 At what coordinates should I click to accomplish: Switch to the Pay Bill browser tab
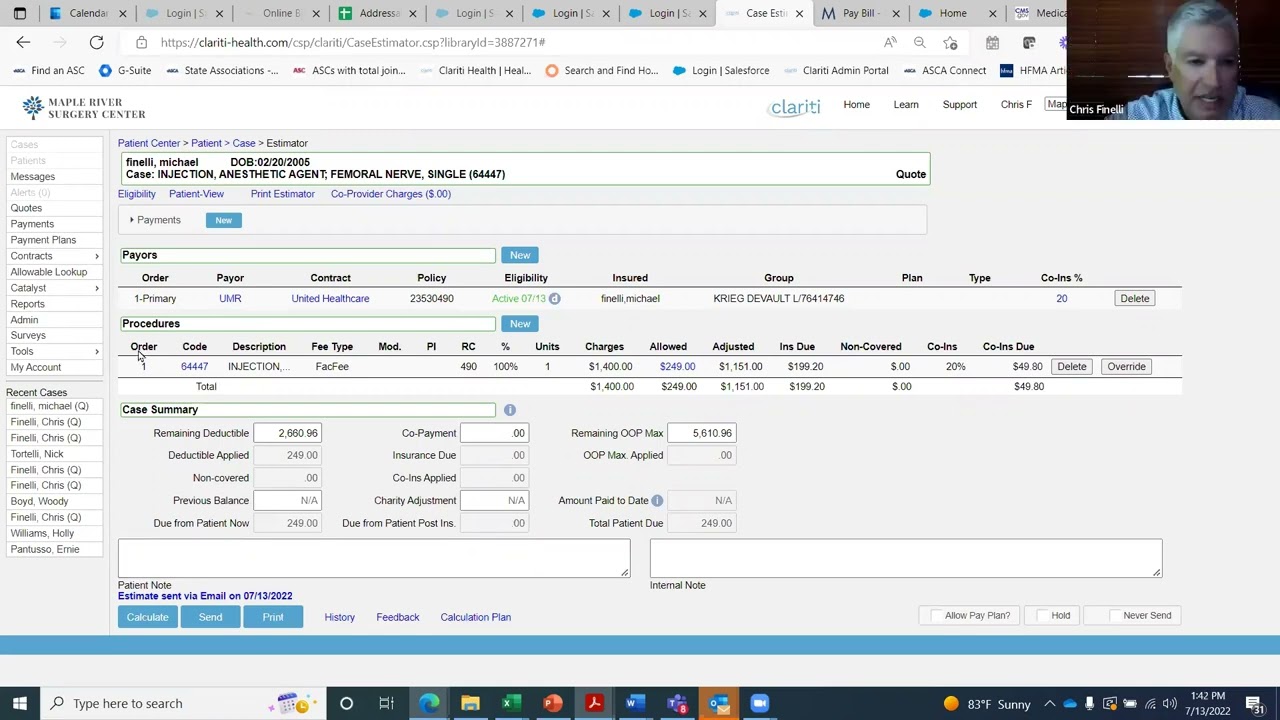point(860,13)
